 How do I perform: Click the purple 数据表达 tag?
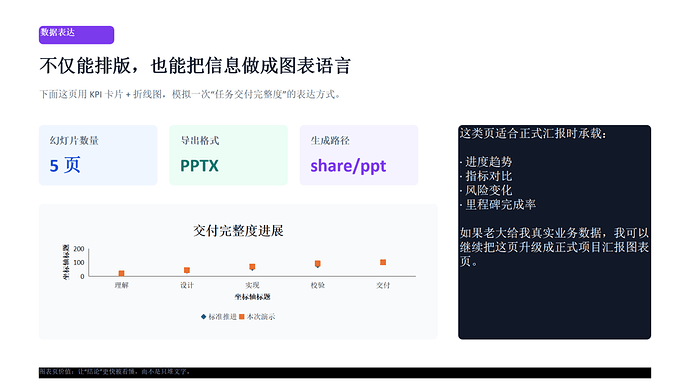point(76,35)
